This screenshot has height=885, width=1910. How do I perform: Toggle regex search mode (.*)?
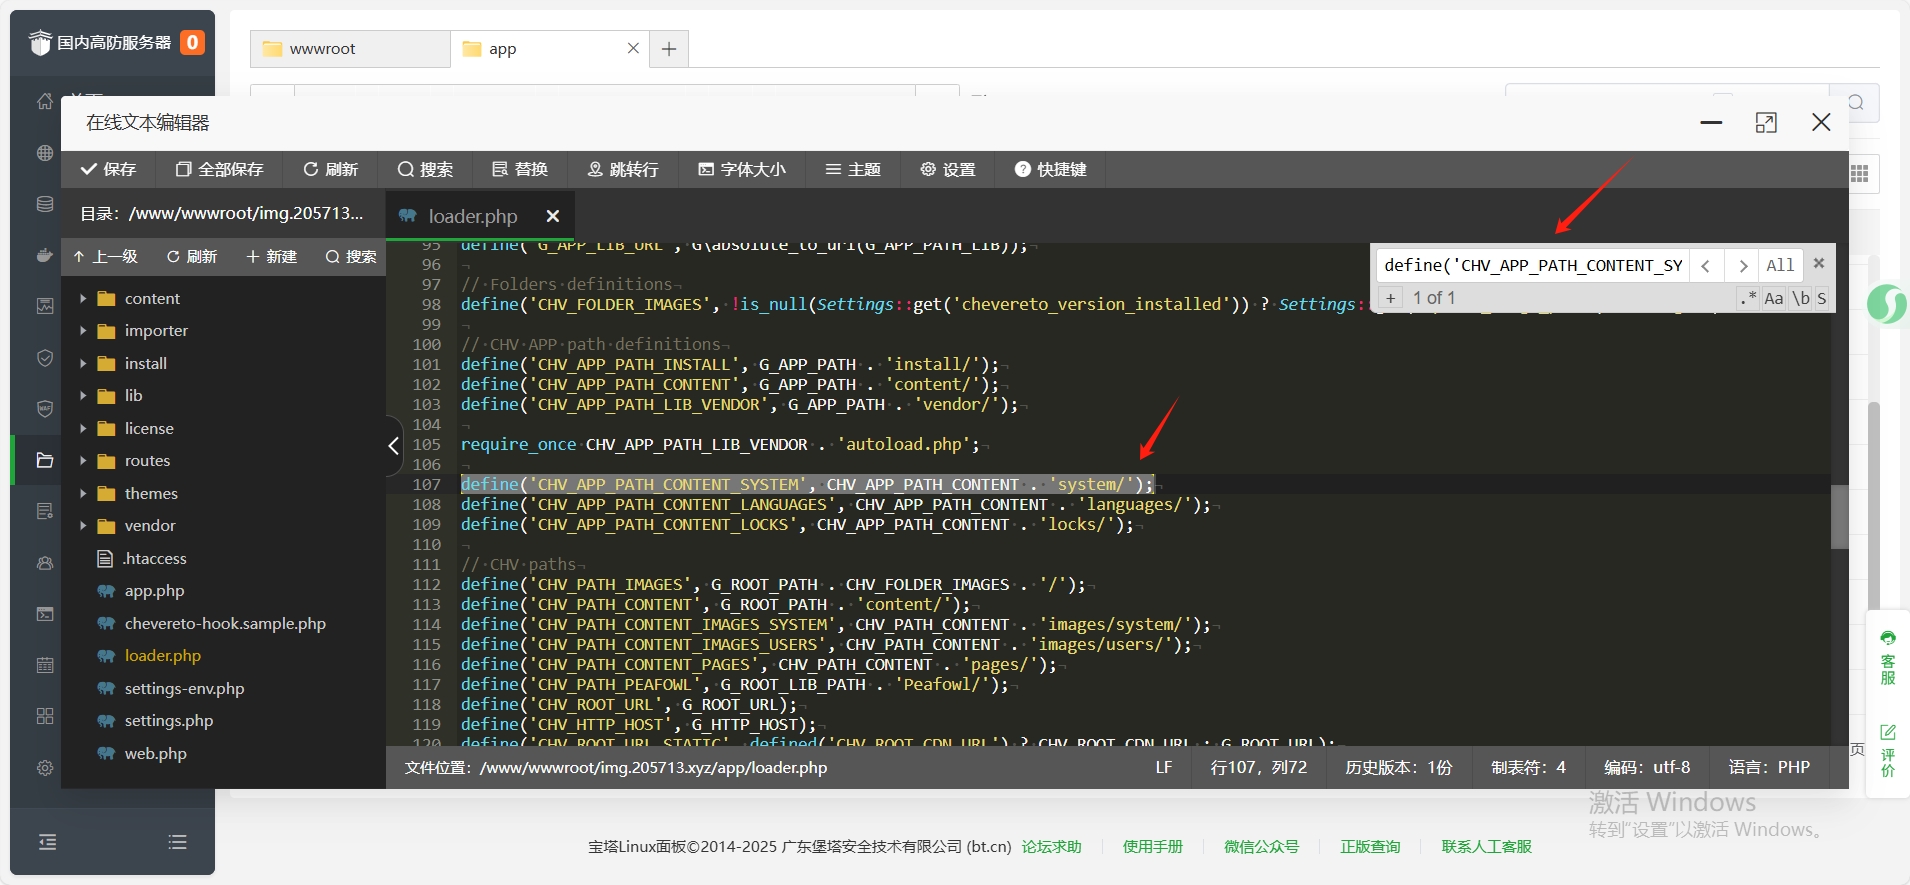[x=1747, y=298]
